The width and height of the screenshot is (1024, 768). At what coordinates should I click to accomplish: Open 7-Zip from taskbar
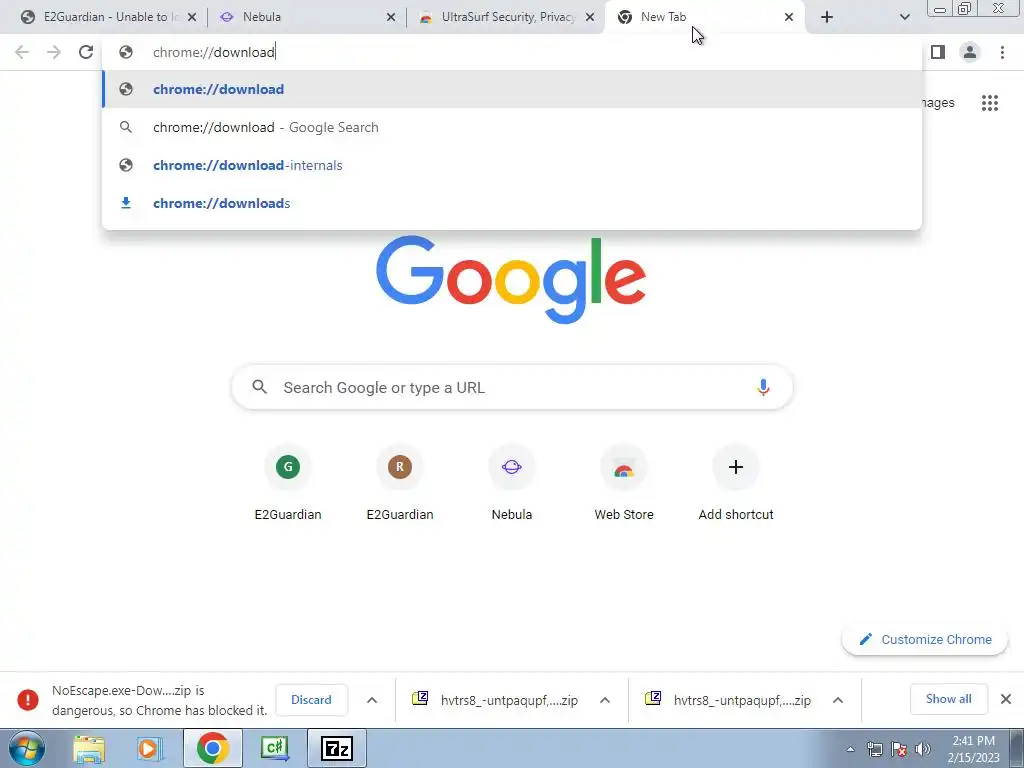click(337, 748)
